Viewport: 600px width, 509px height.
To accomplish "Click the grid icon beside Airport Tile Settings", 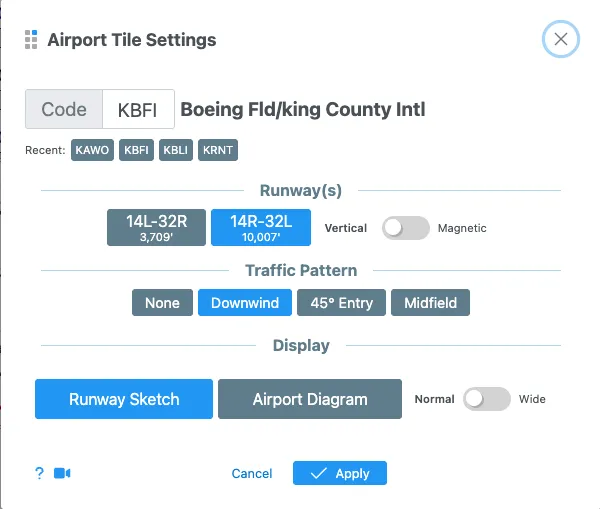I will click(x=31, y=40).
